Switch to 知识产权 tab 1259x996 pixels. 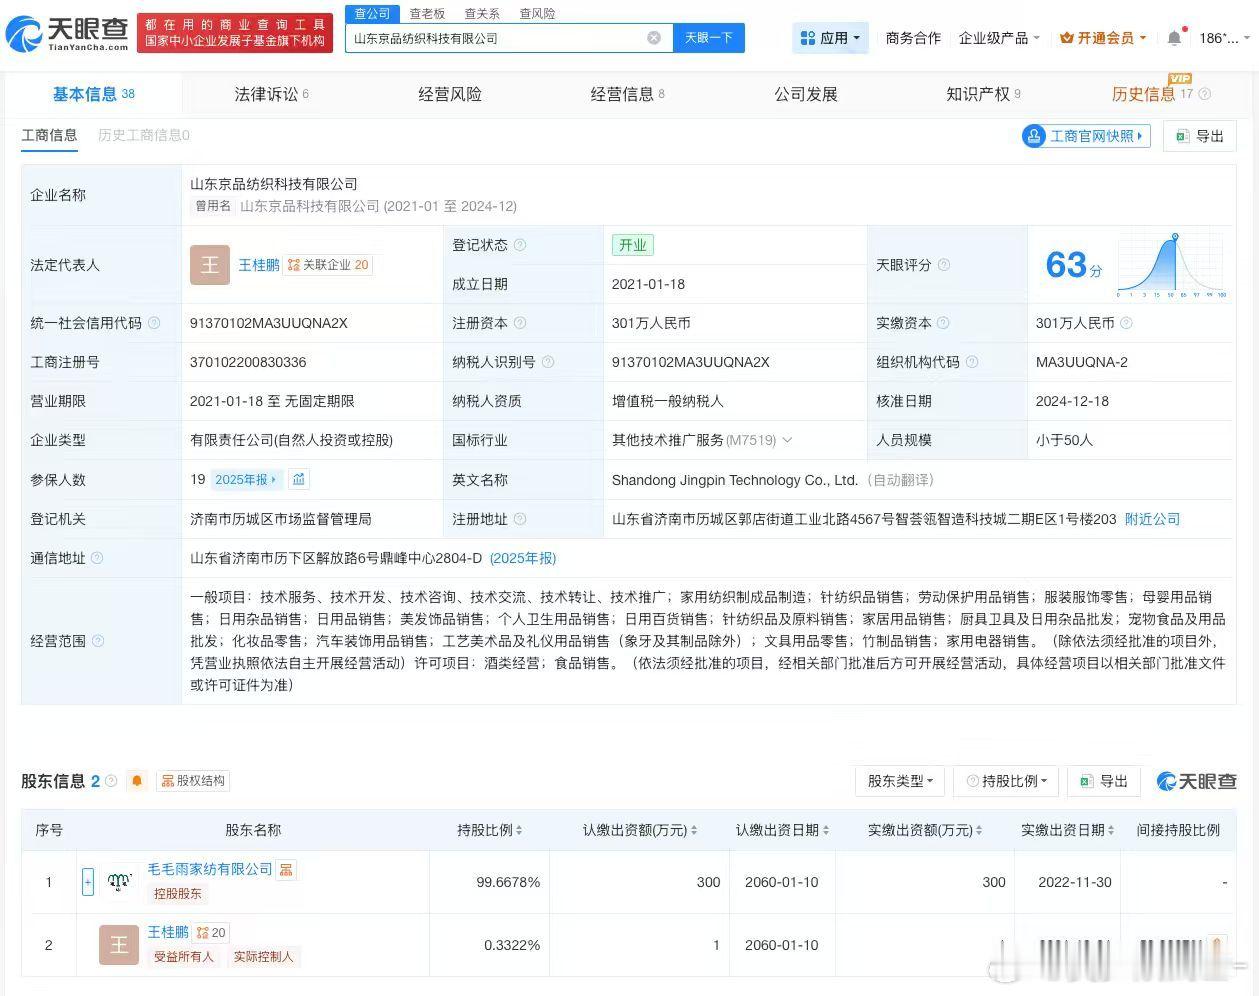pyautogui.click(x=983, y=94)
